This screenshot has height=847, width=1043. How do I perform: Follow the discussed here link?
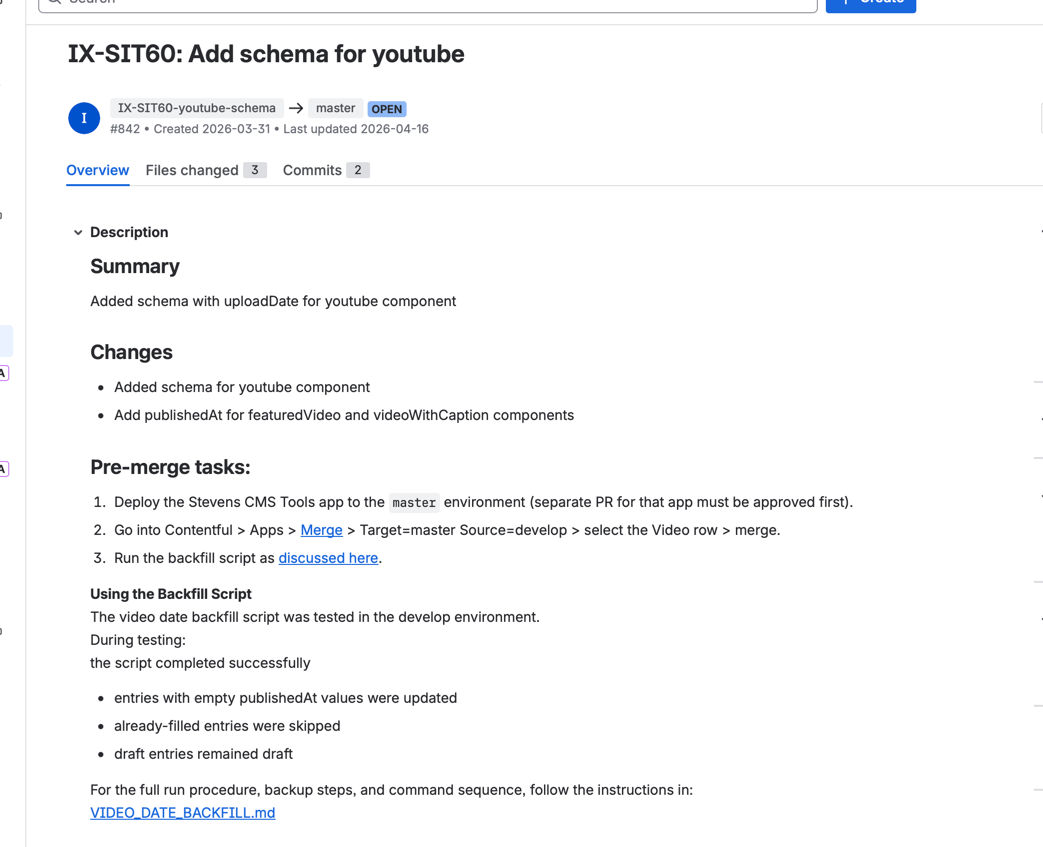[x=328, y=557]
